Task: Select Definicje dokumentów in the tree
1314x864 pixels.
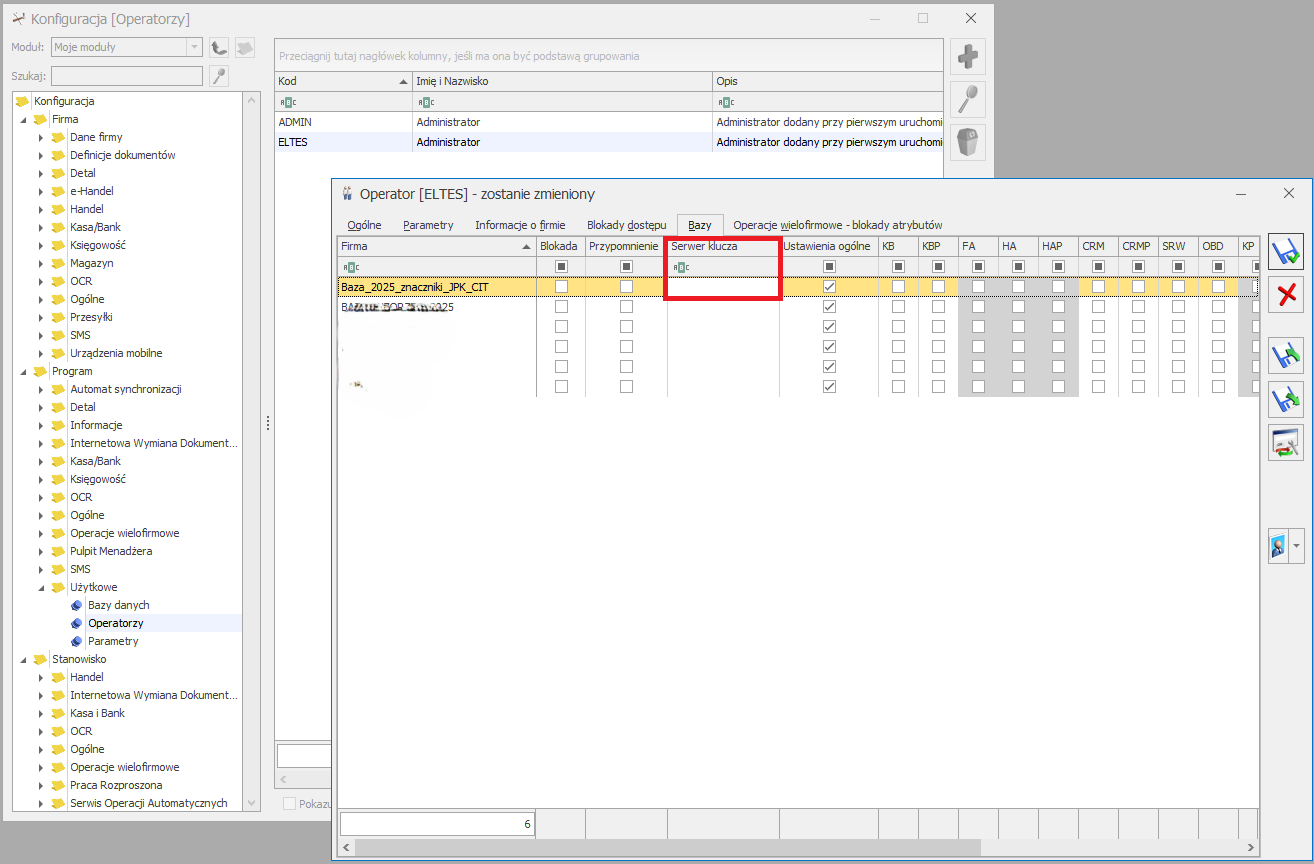Action: point(122,155)
